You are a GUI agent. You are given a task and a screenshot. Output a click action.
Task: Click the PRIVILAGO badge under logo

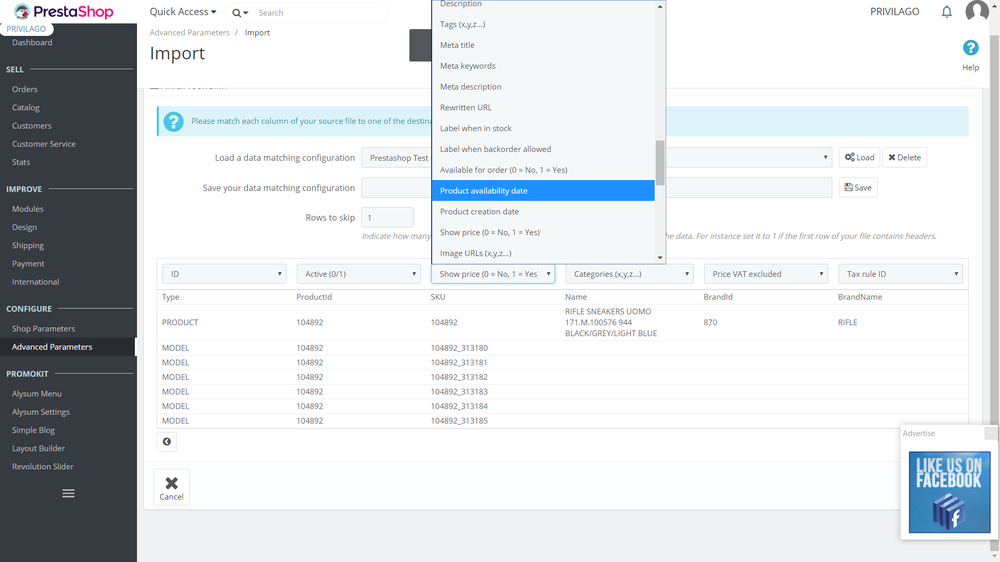26,29
